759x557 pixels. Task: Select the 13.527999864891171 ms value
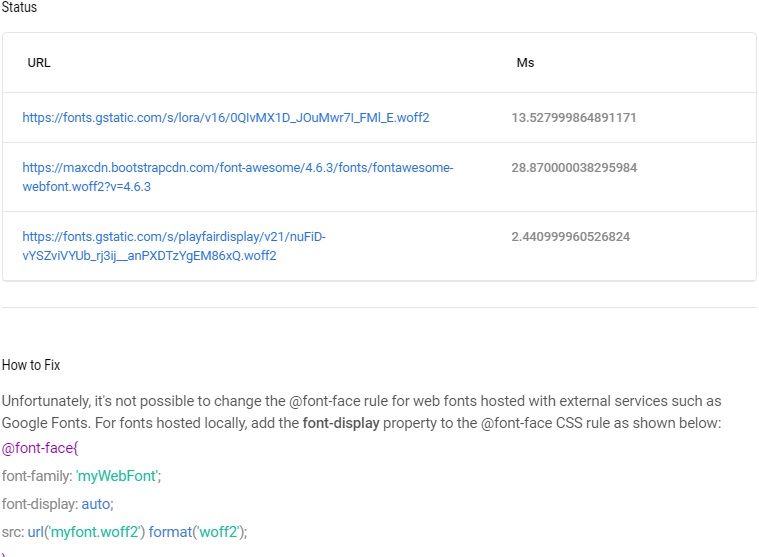[574, 118]
